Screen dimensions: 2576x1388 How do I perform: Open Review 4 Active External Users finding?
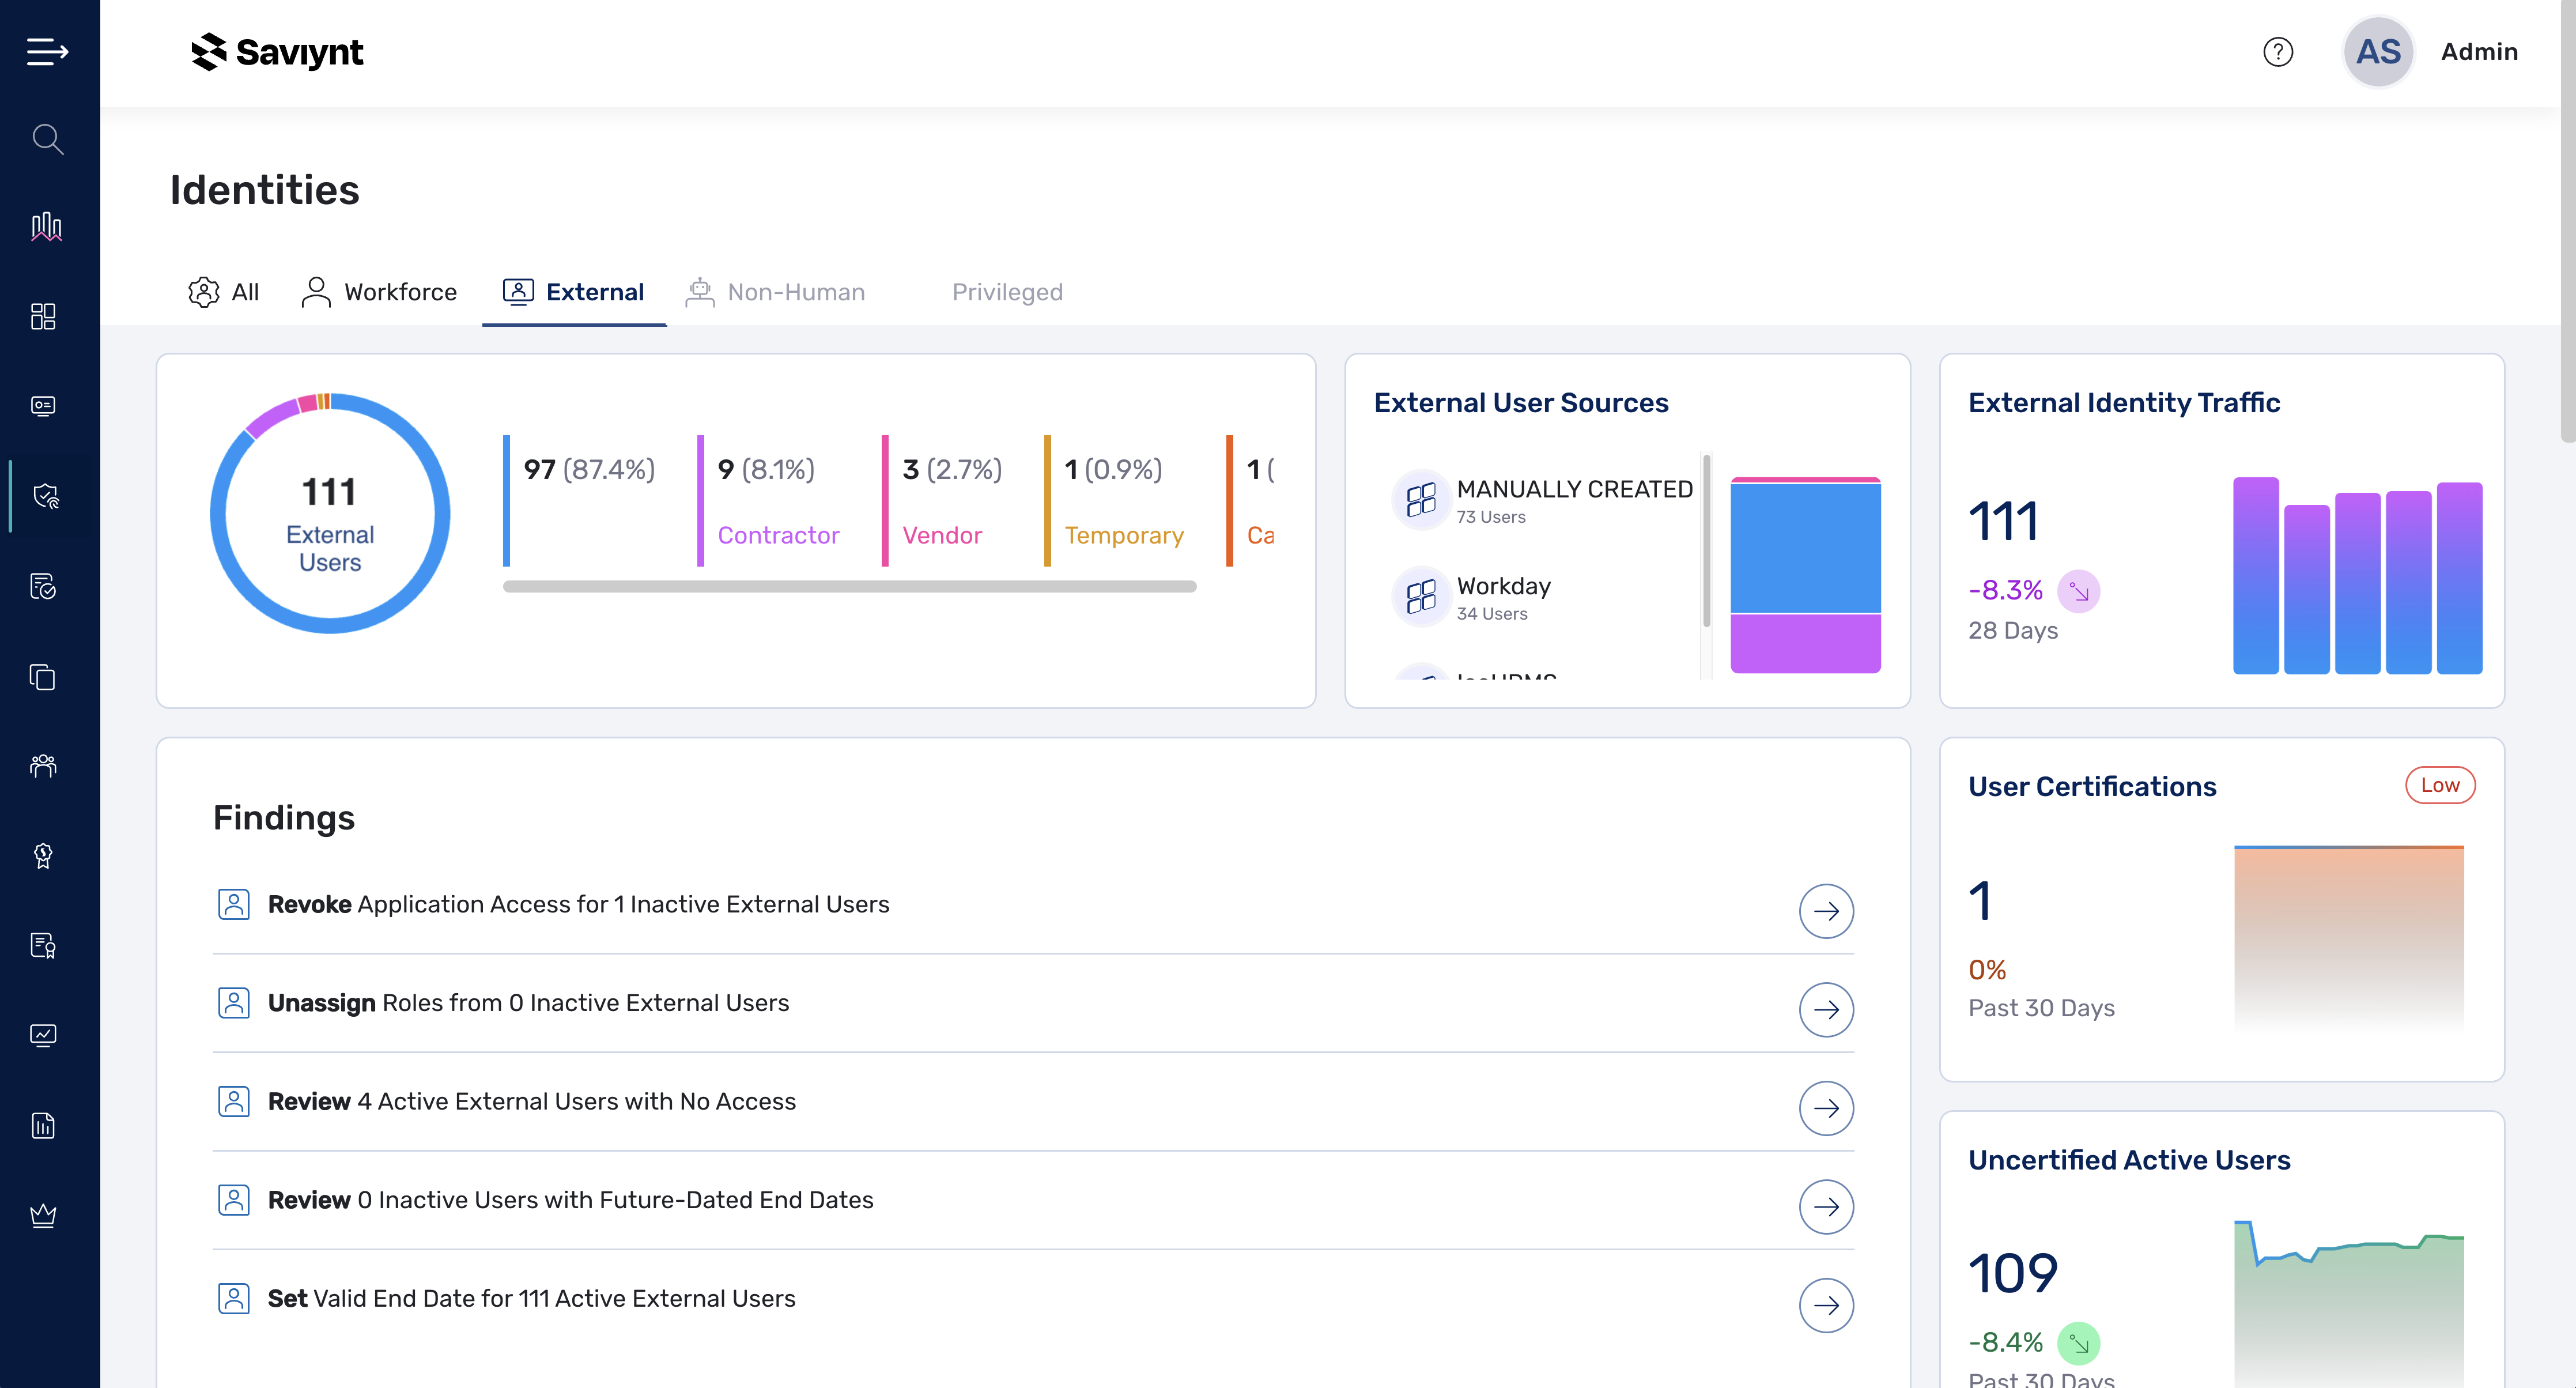(1827, 1108)
